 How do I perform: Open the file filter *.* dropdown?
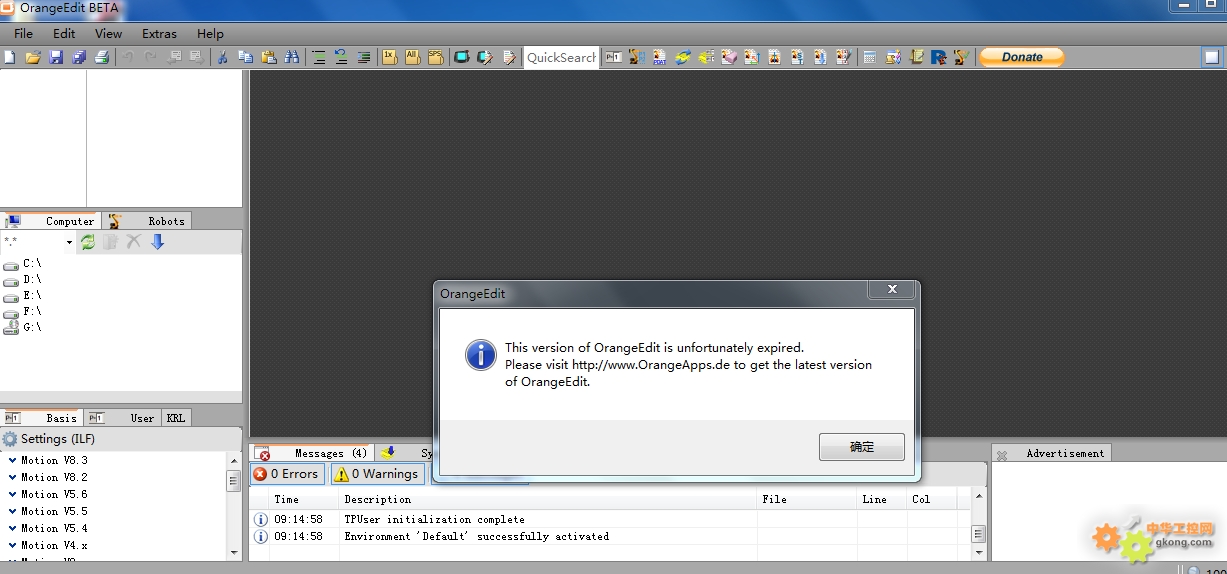[70, 242]
